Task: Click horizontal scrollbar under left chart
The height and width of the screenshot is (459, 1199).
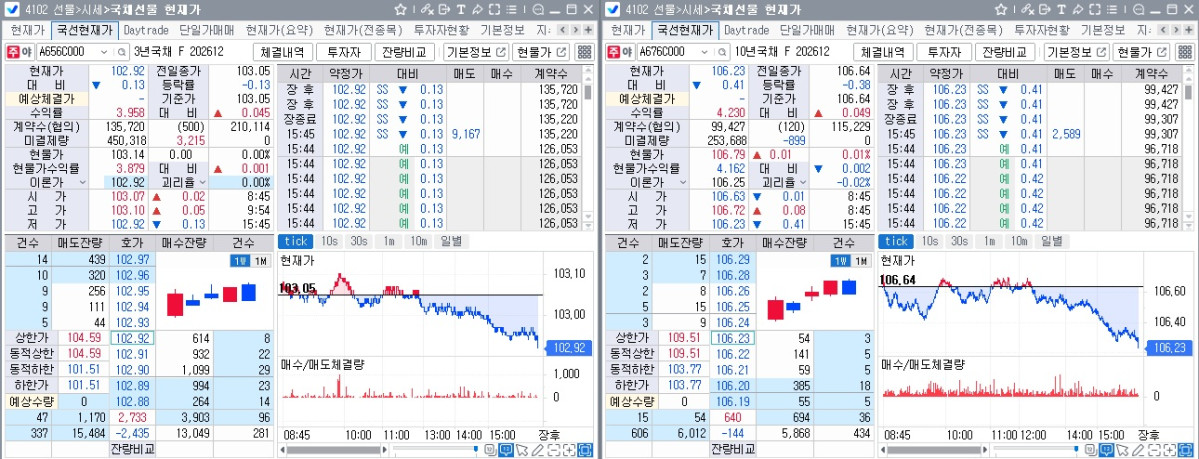Action: [x=333, y=449]
